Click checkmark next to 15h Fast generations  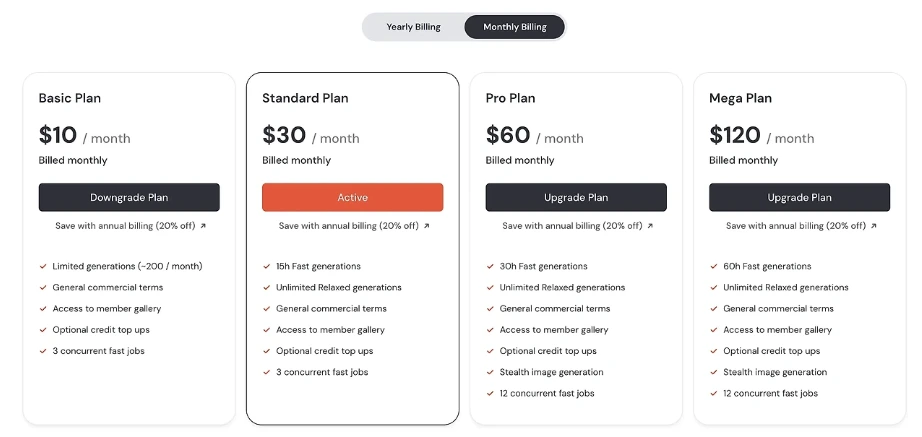tap(266, 267)
